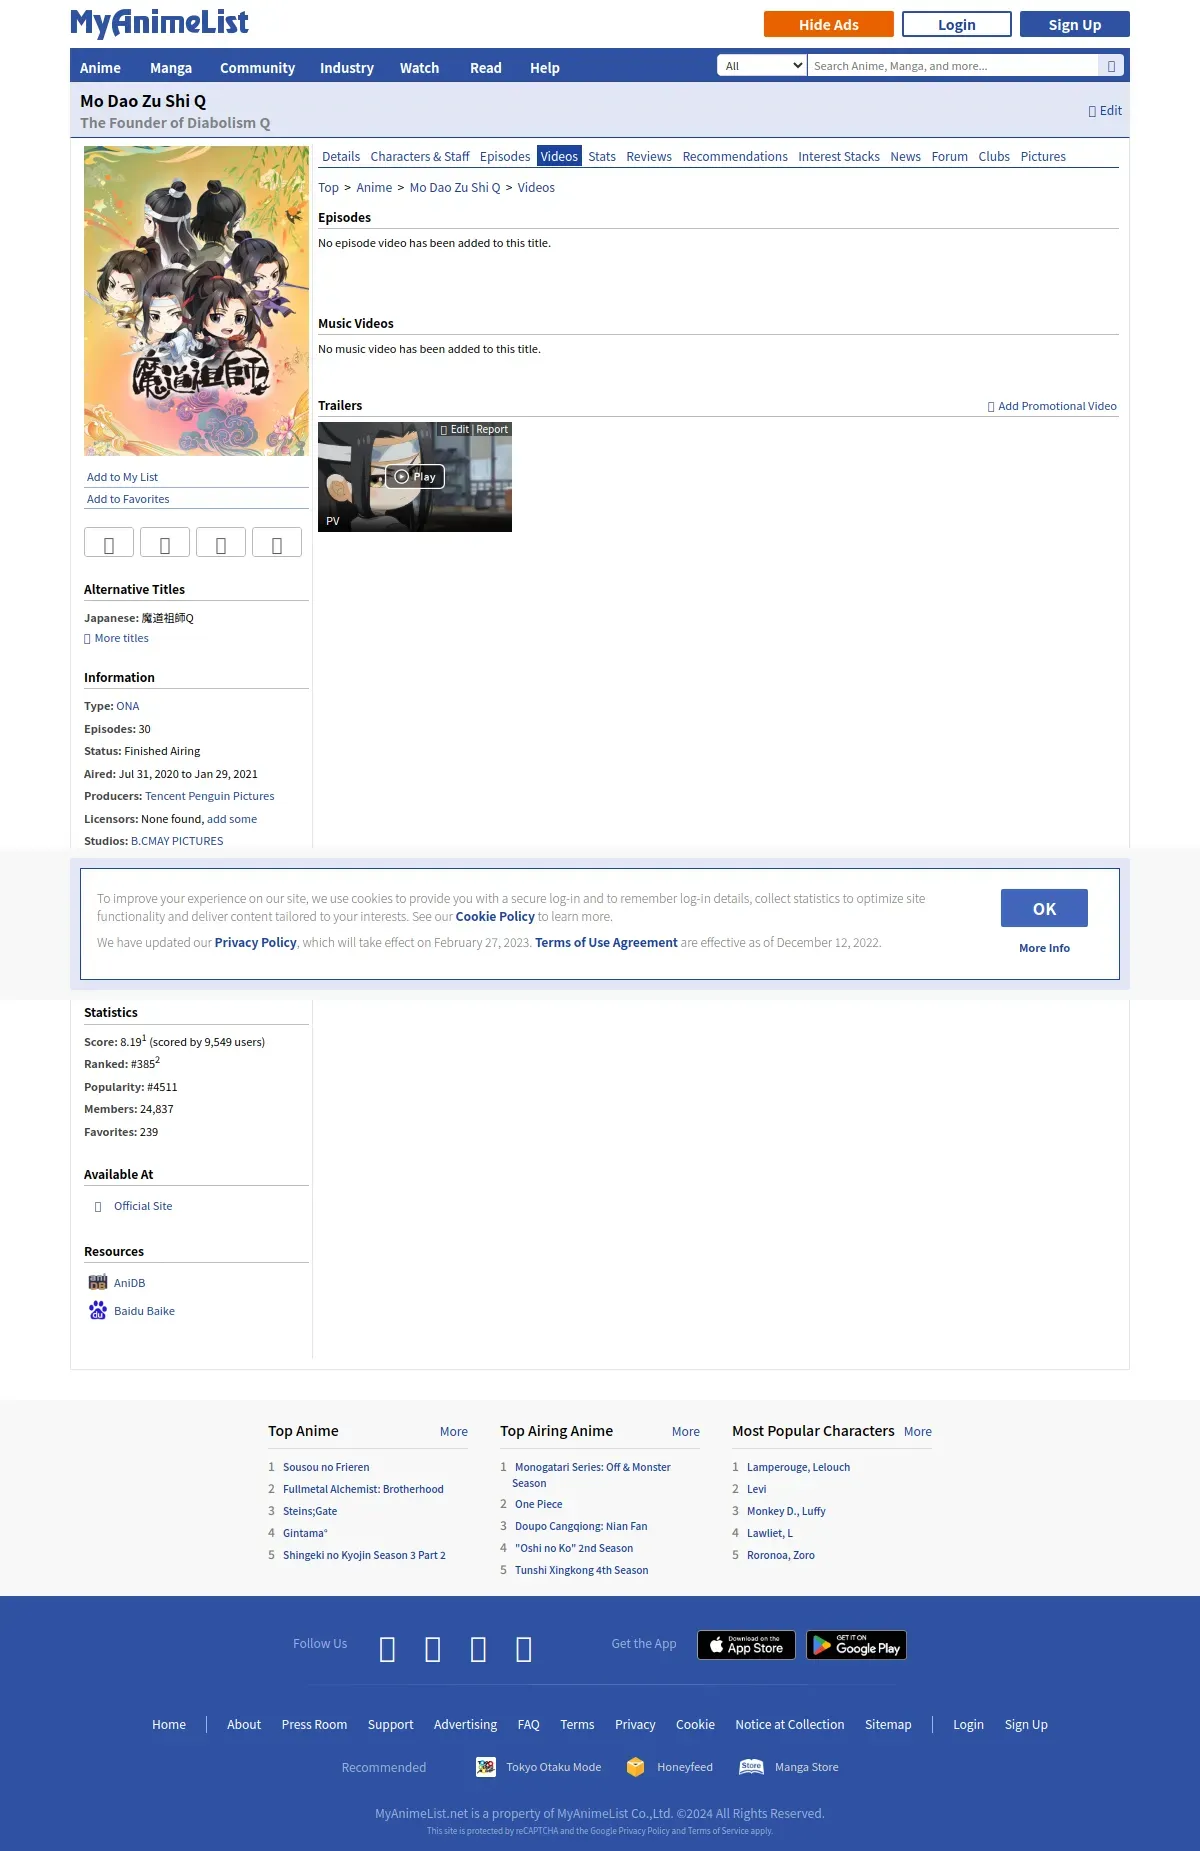
Task: Click the Hide Ads button
Action: [x=829, y=24]
